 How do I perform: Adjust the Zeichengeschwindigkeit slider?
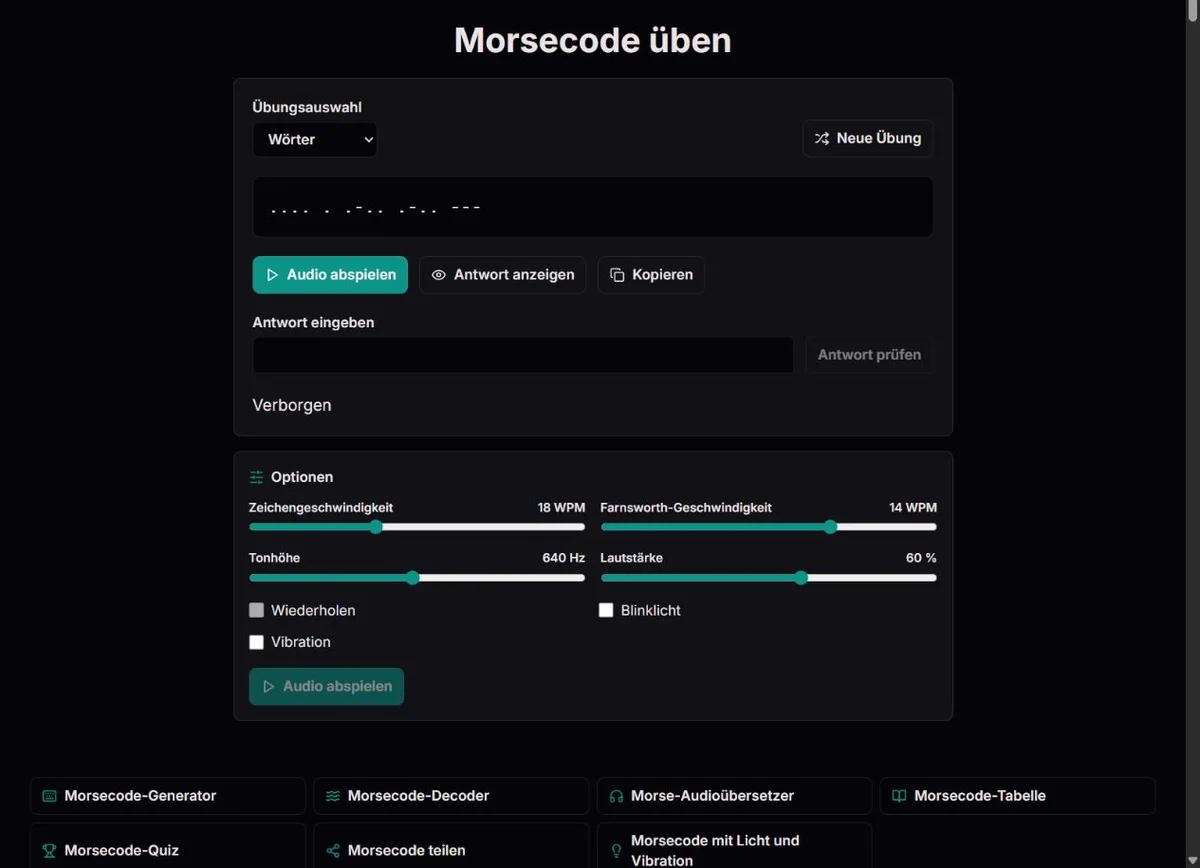click(417, 527)
